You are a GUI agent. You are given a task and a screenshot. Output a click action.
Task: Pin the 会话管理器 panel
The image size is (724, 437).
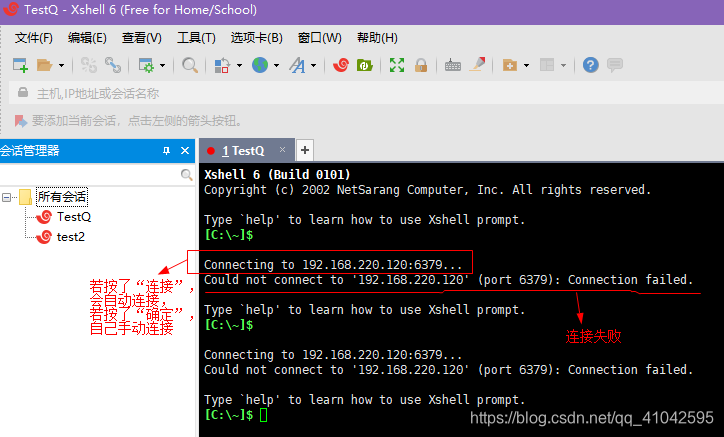(166, 151)
